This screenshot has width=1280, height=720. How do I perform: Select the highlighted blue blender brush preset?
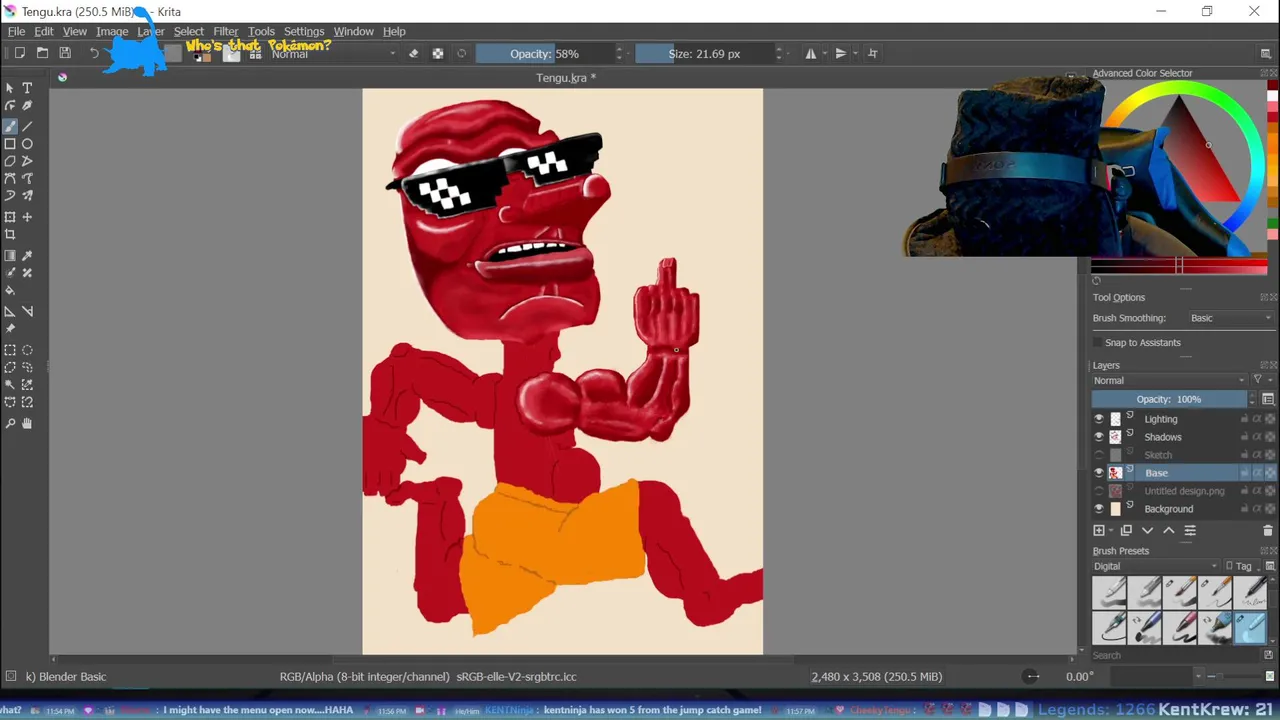click(x=1250, y=628)
